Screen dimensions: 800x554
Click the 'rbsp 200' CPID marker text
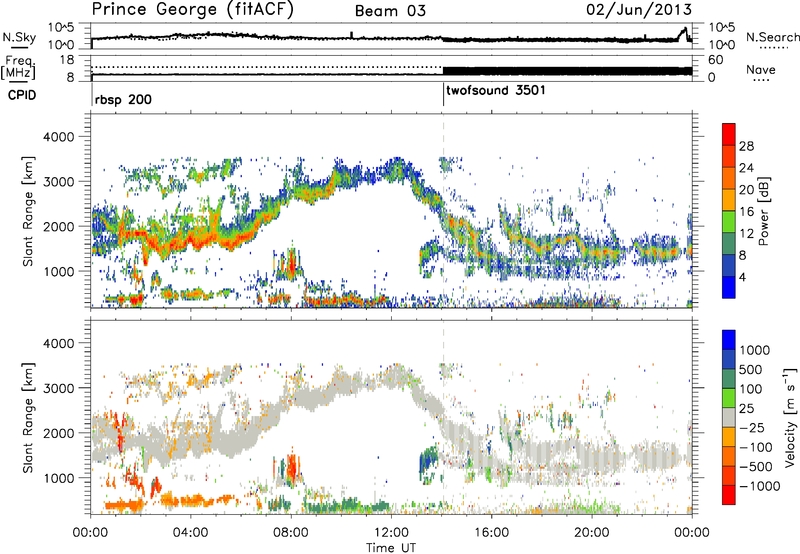coord(123,99)
